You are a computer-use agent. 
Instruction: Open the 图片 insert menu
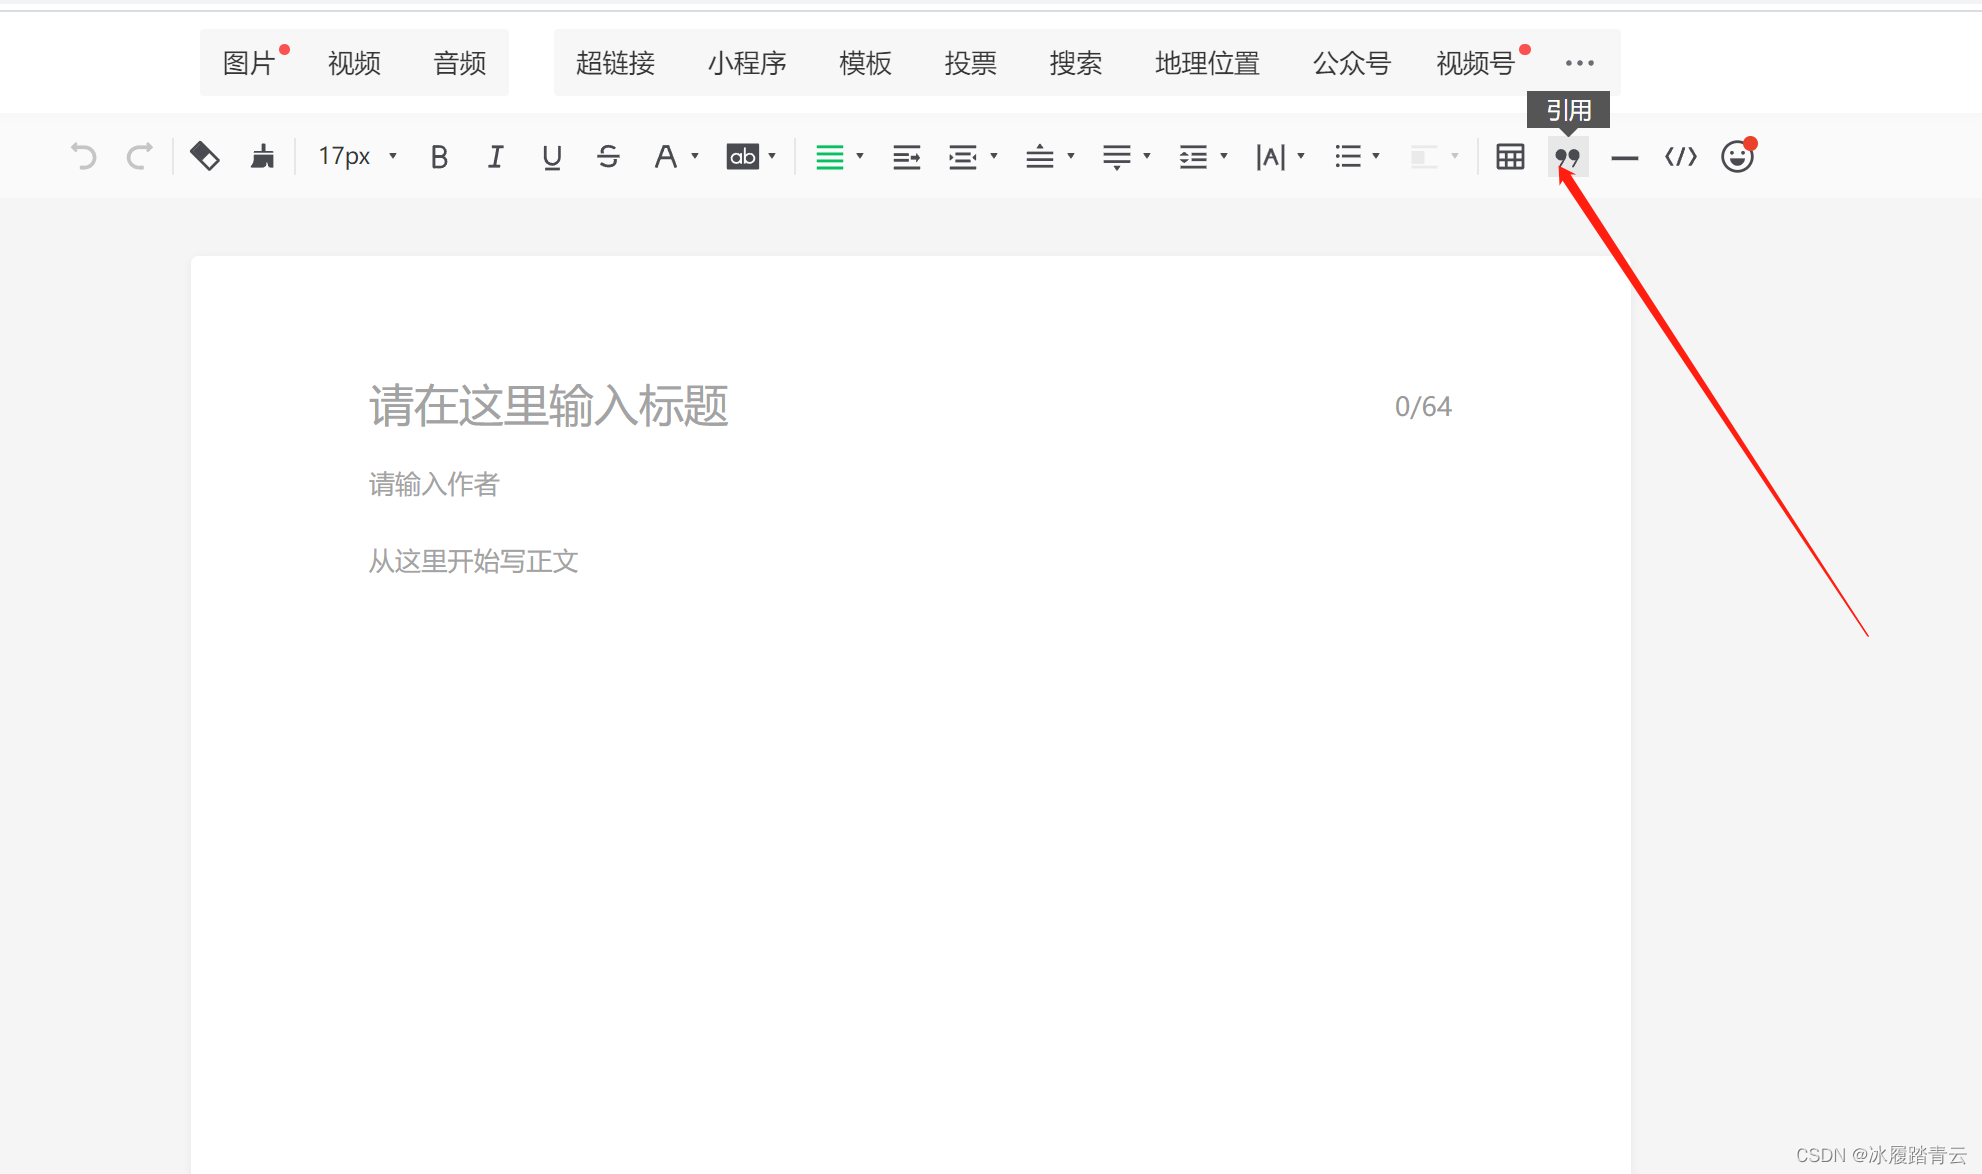pos(249,63)
